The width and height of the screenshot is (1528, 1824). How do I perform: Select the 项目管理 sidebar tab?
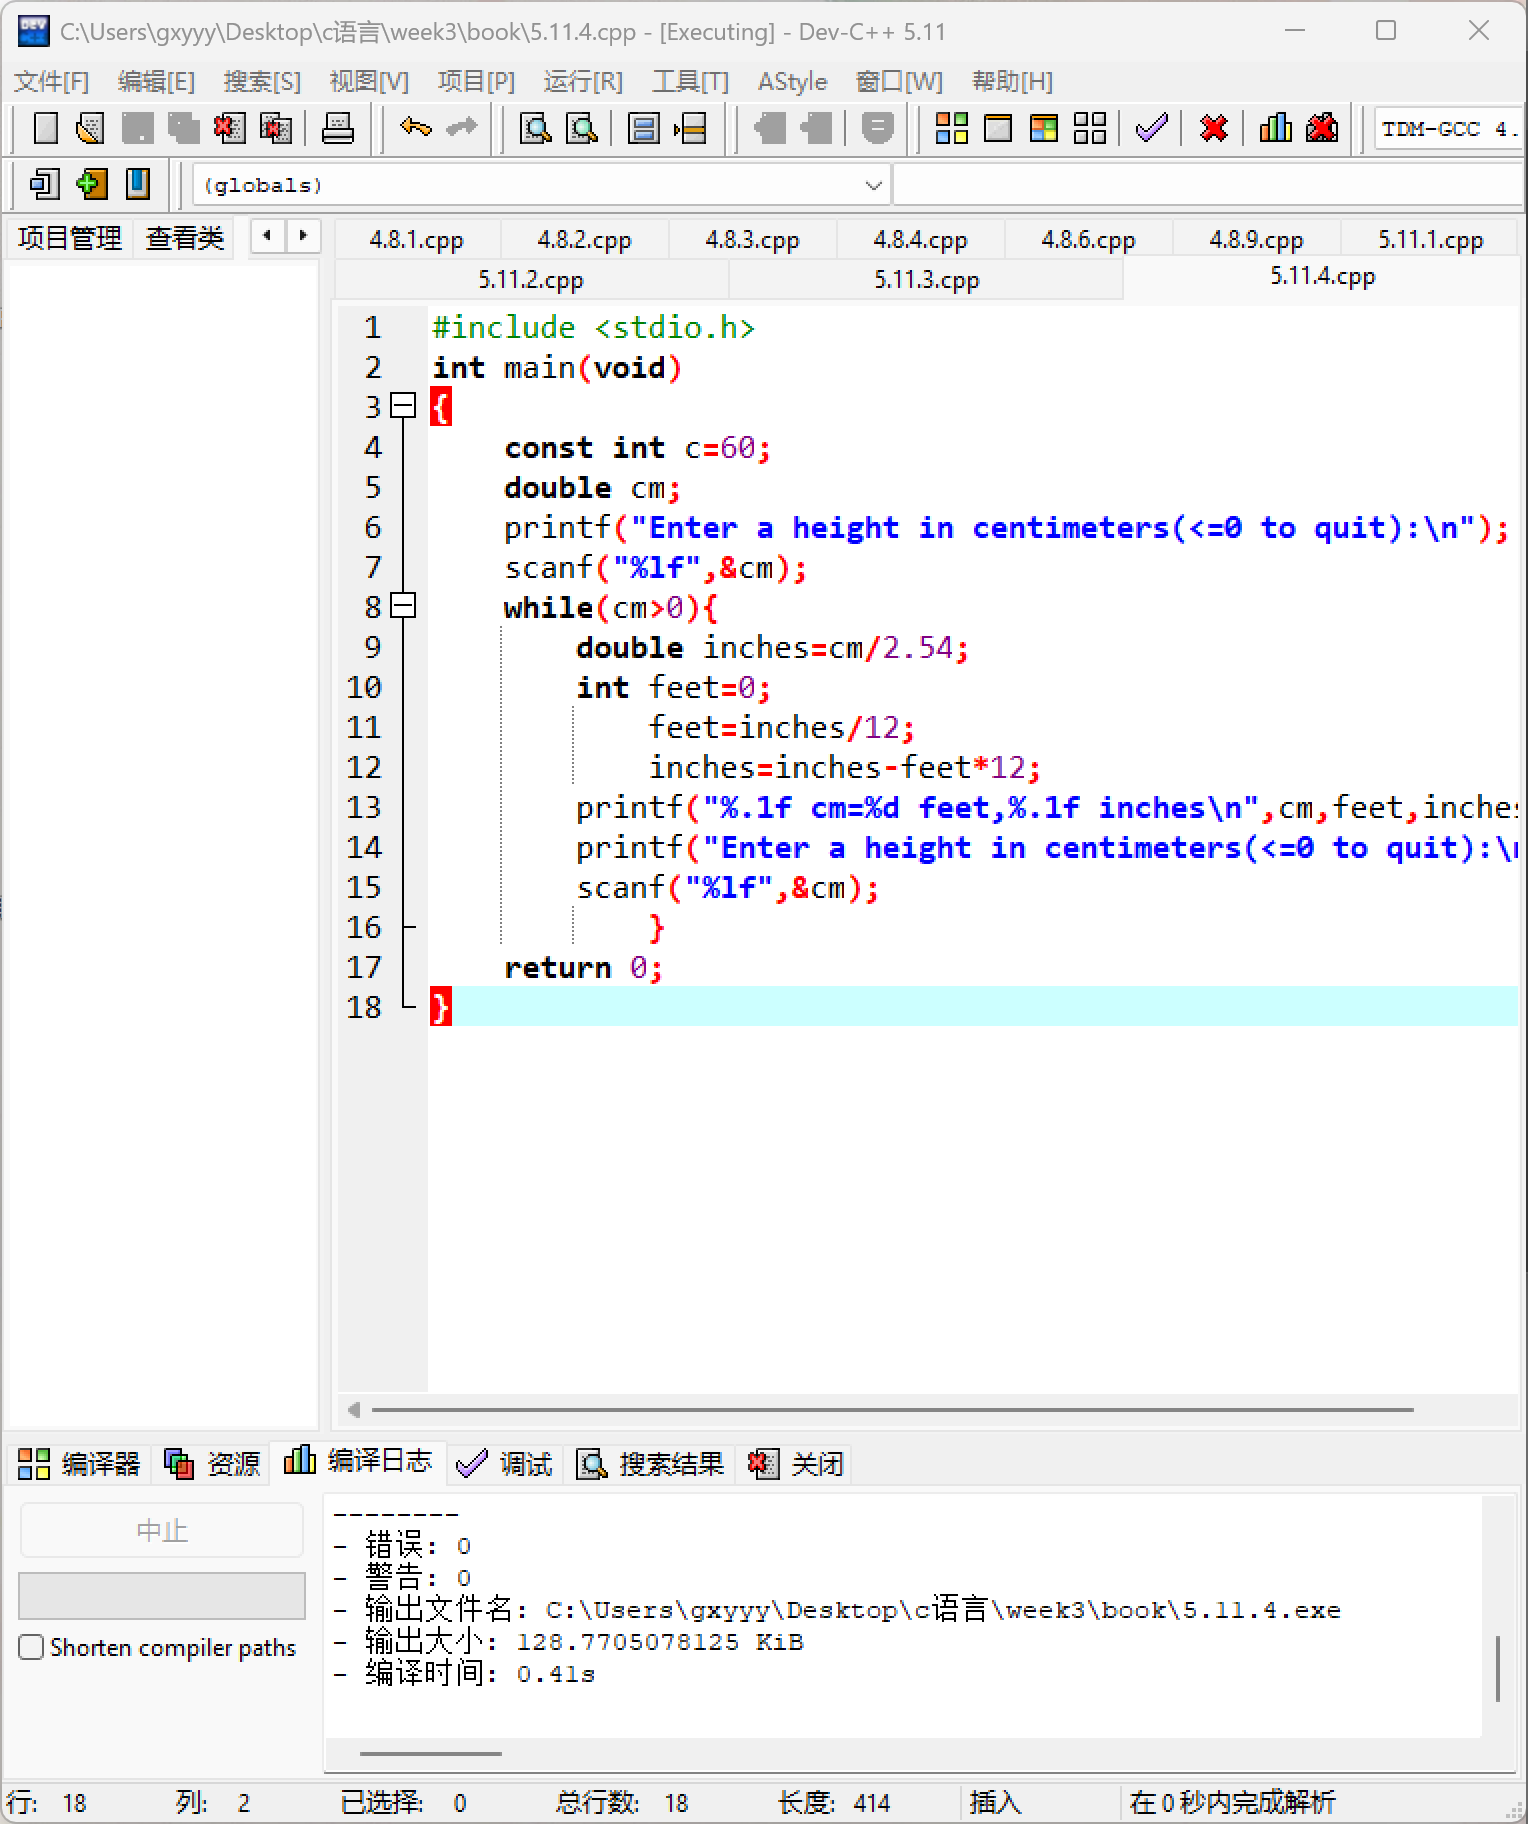point(69,238)
